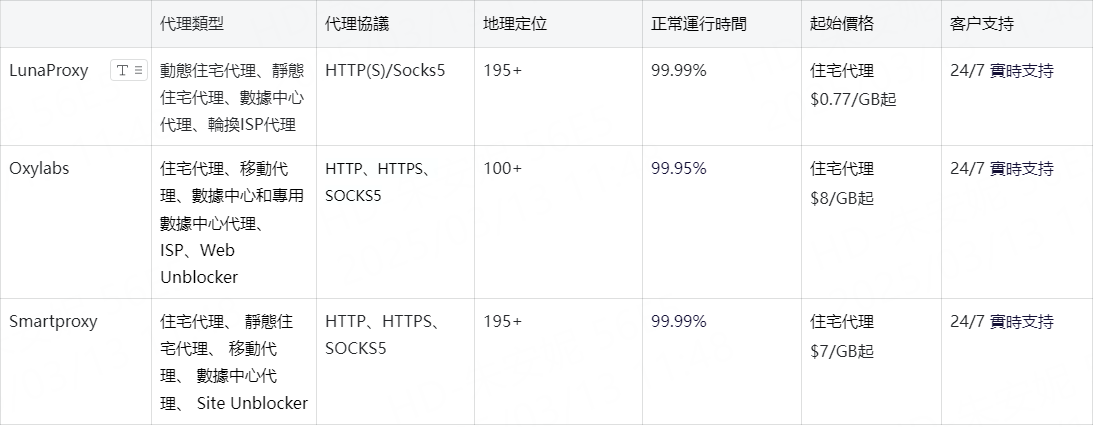The height and width of the screenshot is (427, 1093).
Task: Open Smartproxy's 實時支持 link
Action: coord(1021,322)
